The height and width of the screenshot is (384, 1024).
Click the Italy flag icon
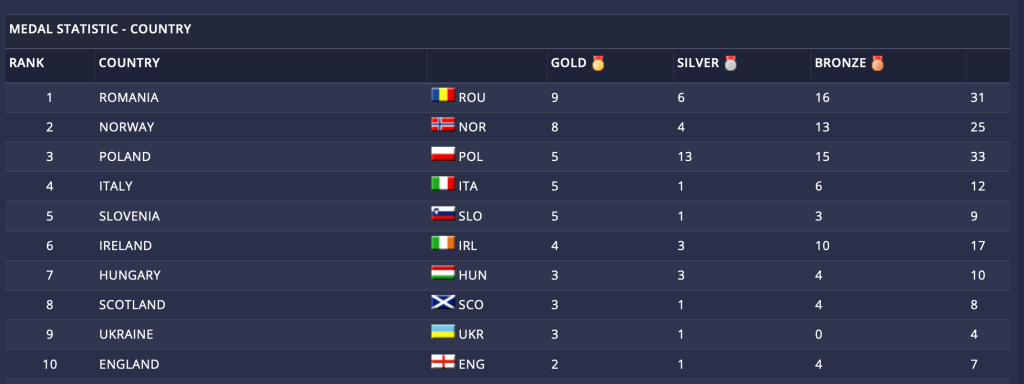(x=443, y=184)
